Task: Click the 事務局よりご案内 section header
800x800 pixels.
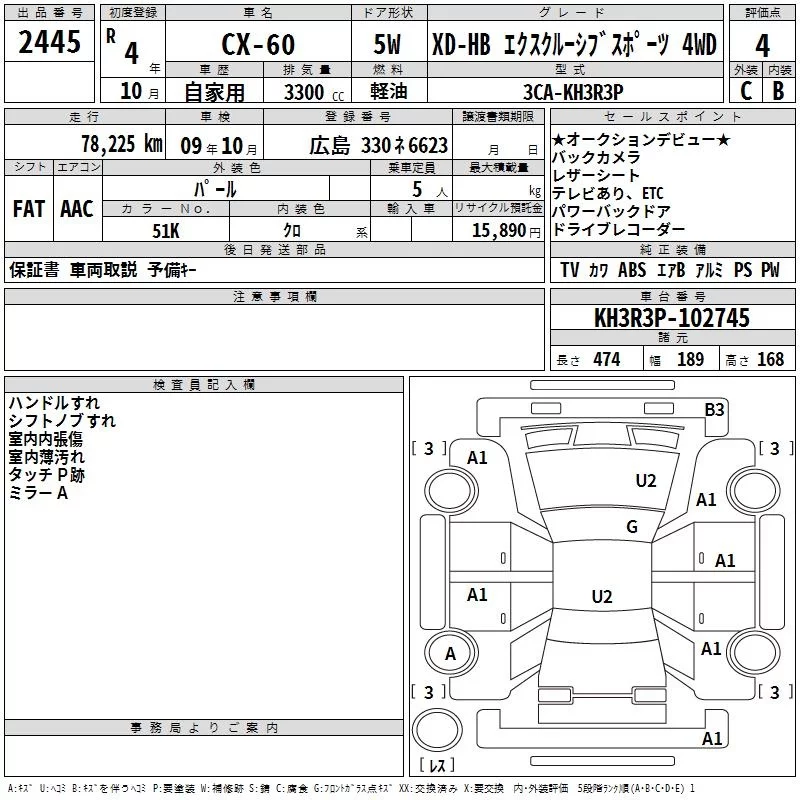Action: [204, 728]
